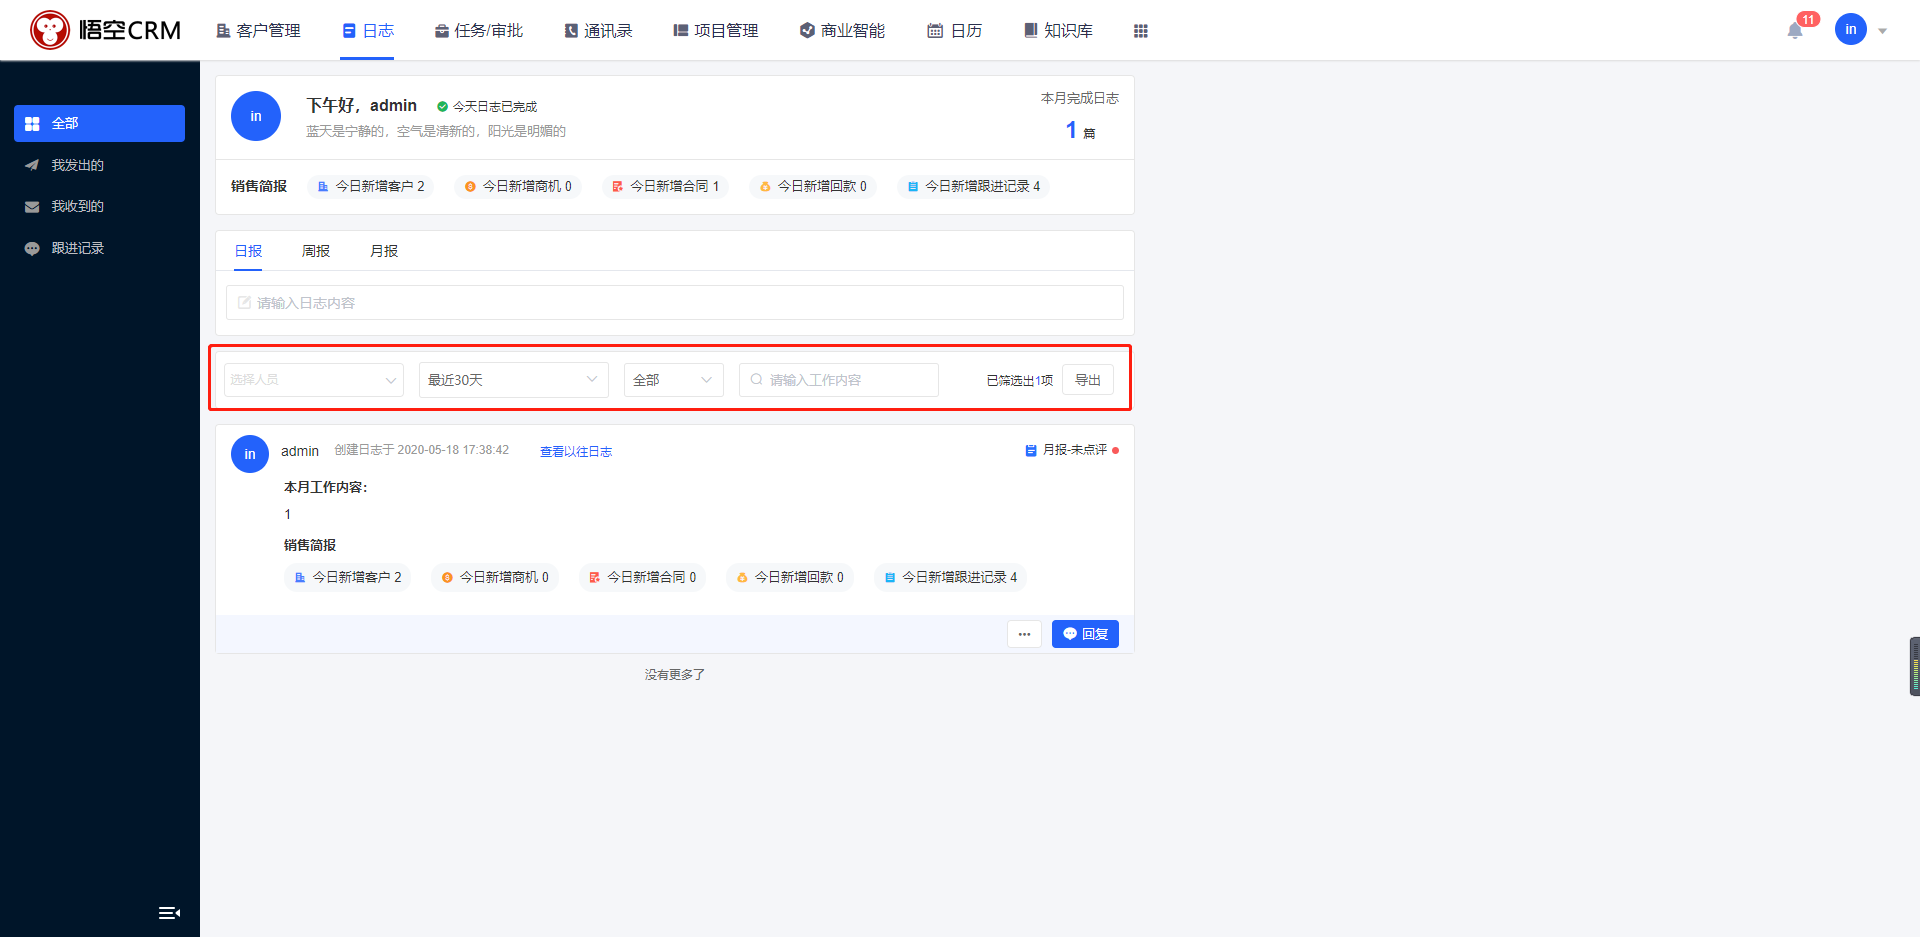Click the 回复 reply button
Viewport: 1920px width, 937px height.
click(1085, 634)
